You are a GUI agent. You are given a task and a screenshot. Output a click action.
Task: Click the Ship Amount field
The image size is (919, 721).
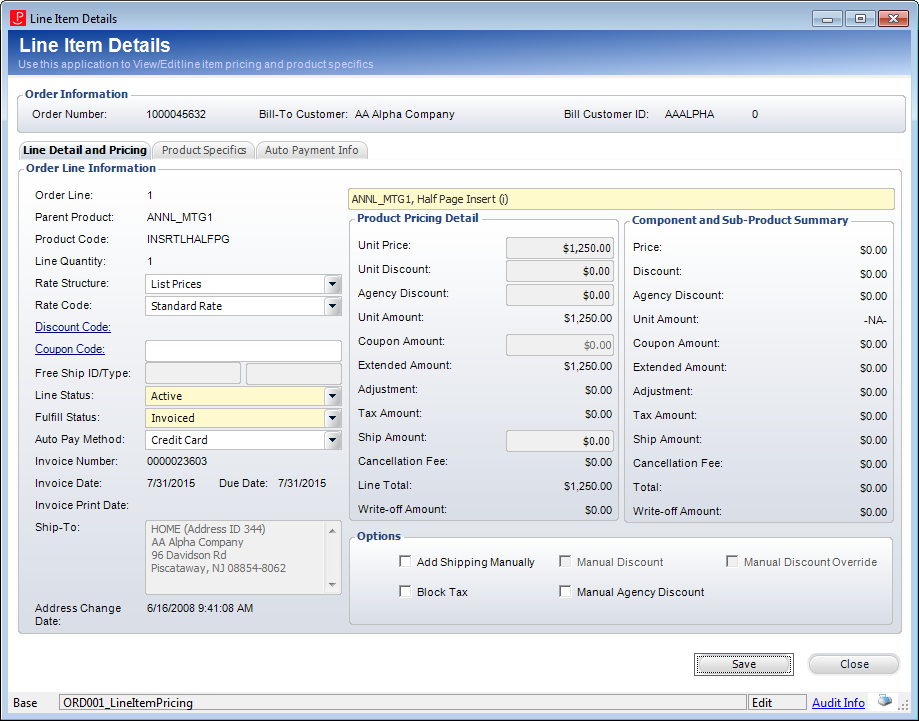[560, 441]
